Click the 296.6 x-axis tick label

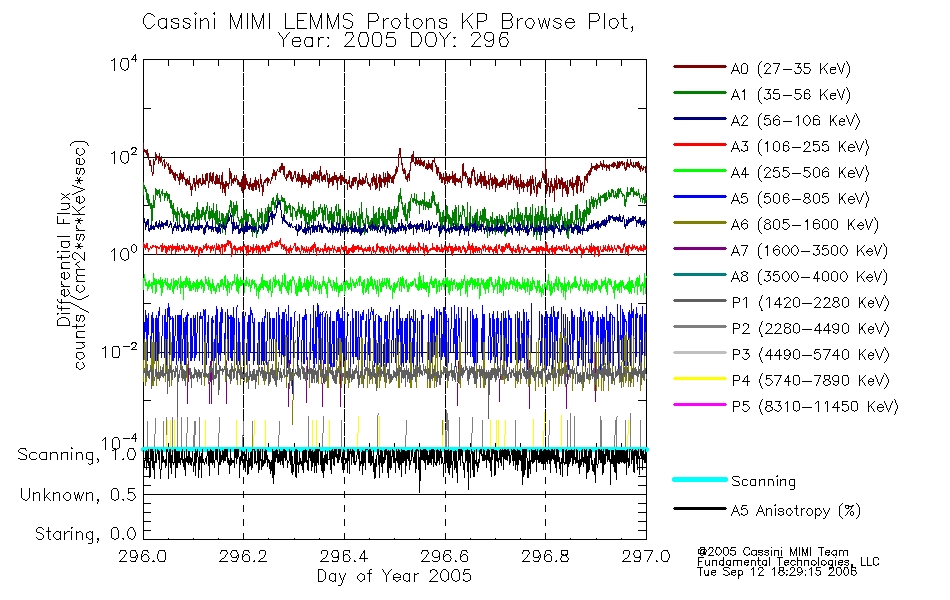pyautogui.click(x=445, y=556)
